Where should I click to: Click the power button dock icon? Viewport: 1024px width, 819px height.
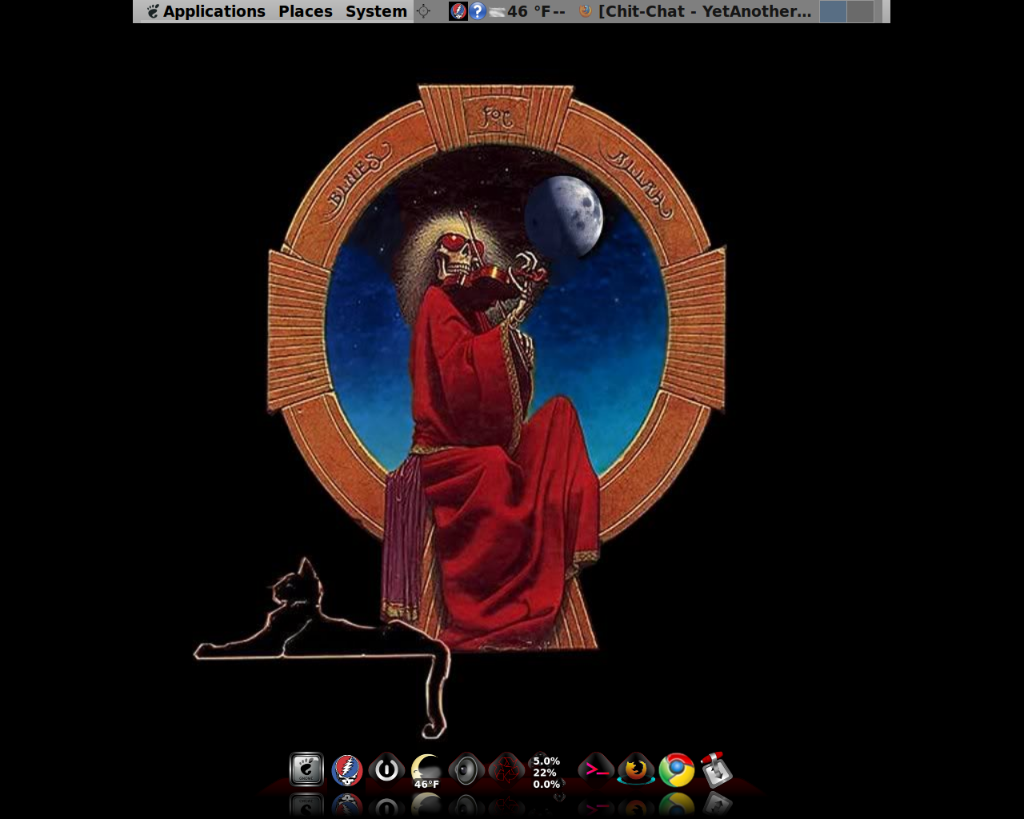386,769
